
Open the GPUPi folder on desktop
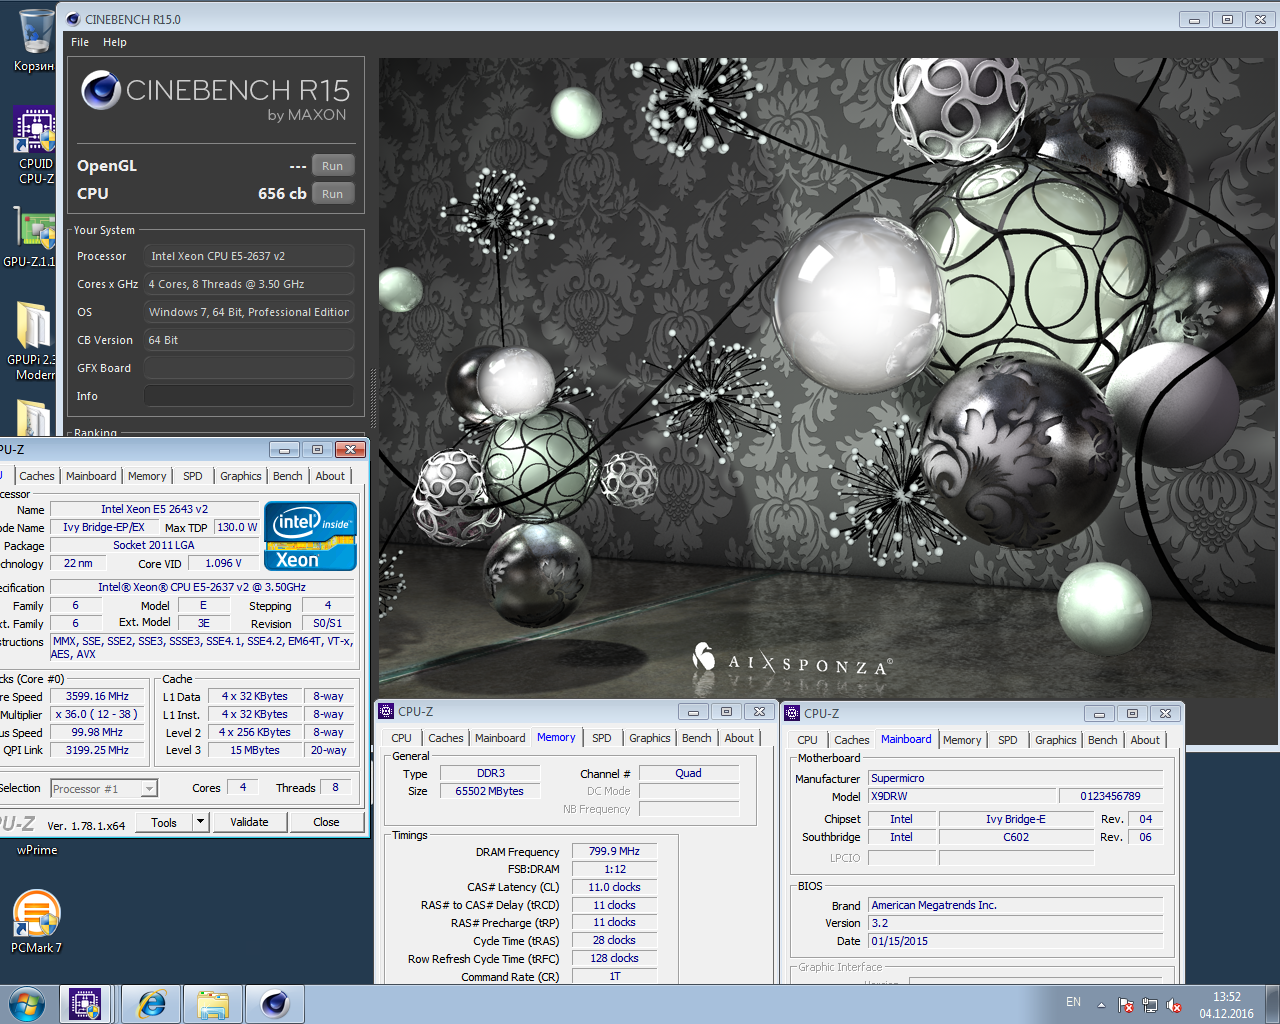(x=32, y=340)
